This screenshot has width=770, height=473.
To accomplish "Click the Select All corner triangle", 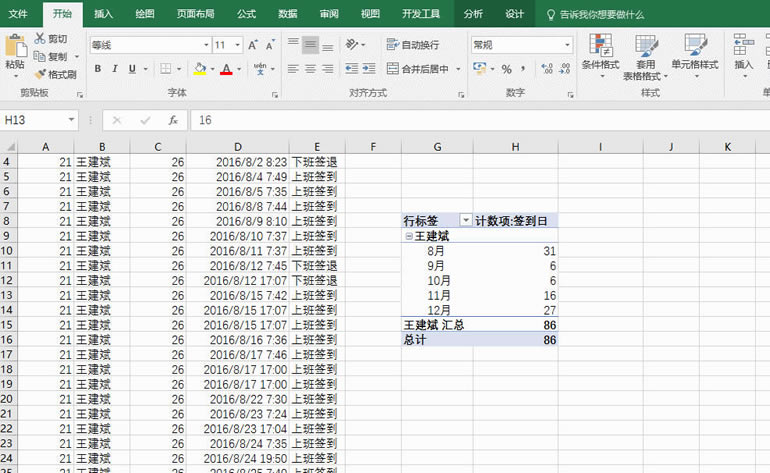I will point(9,146).
